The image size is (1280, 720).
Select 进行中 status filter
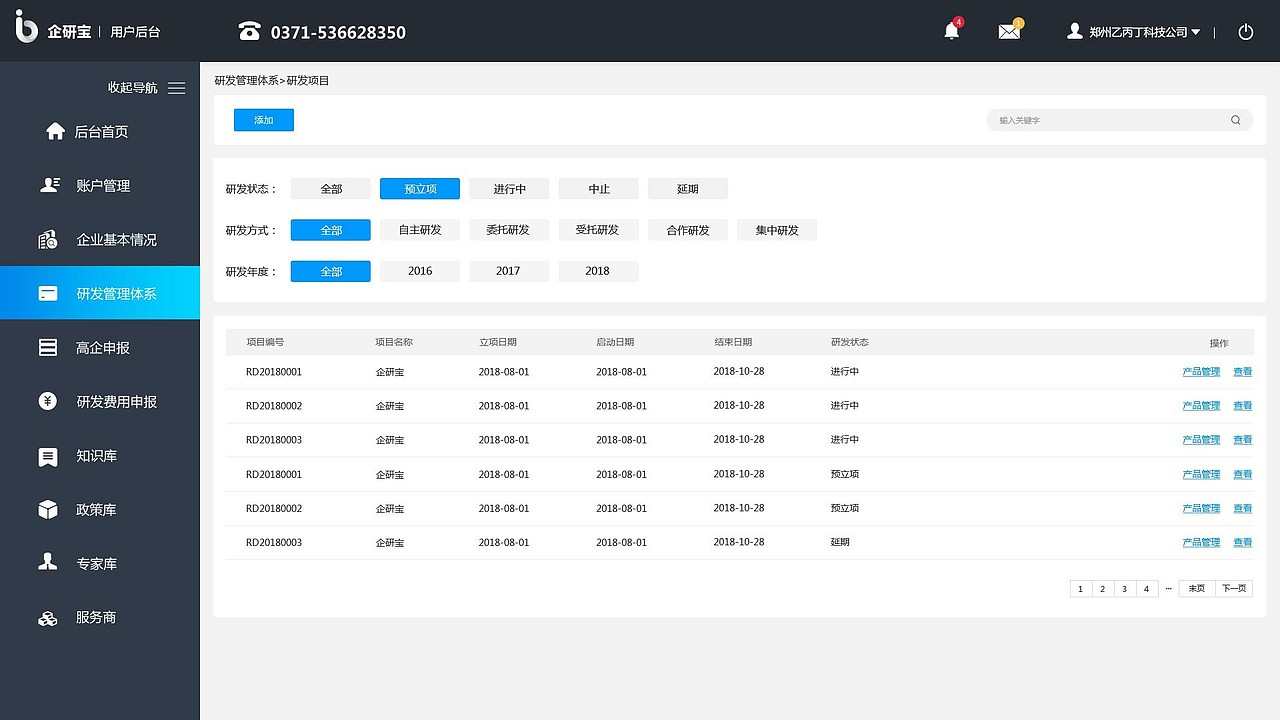click(509, 189)
